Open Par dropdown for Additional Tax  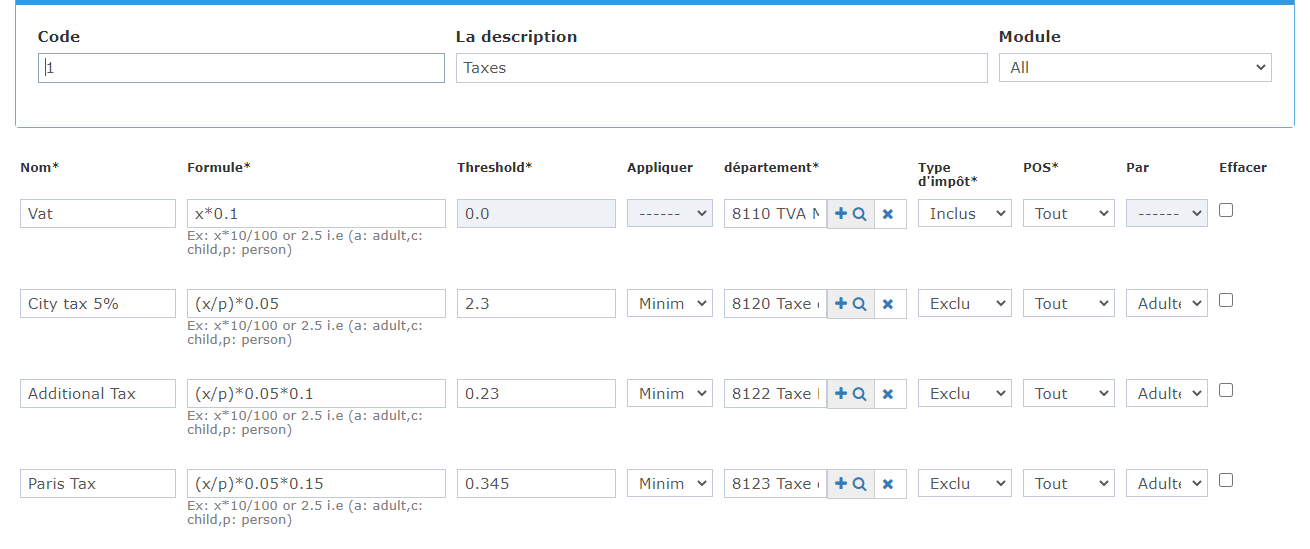point(1167,394)
